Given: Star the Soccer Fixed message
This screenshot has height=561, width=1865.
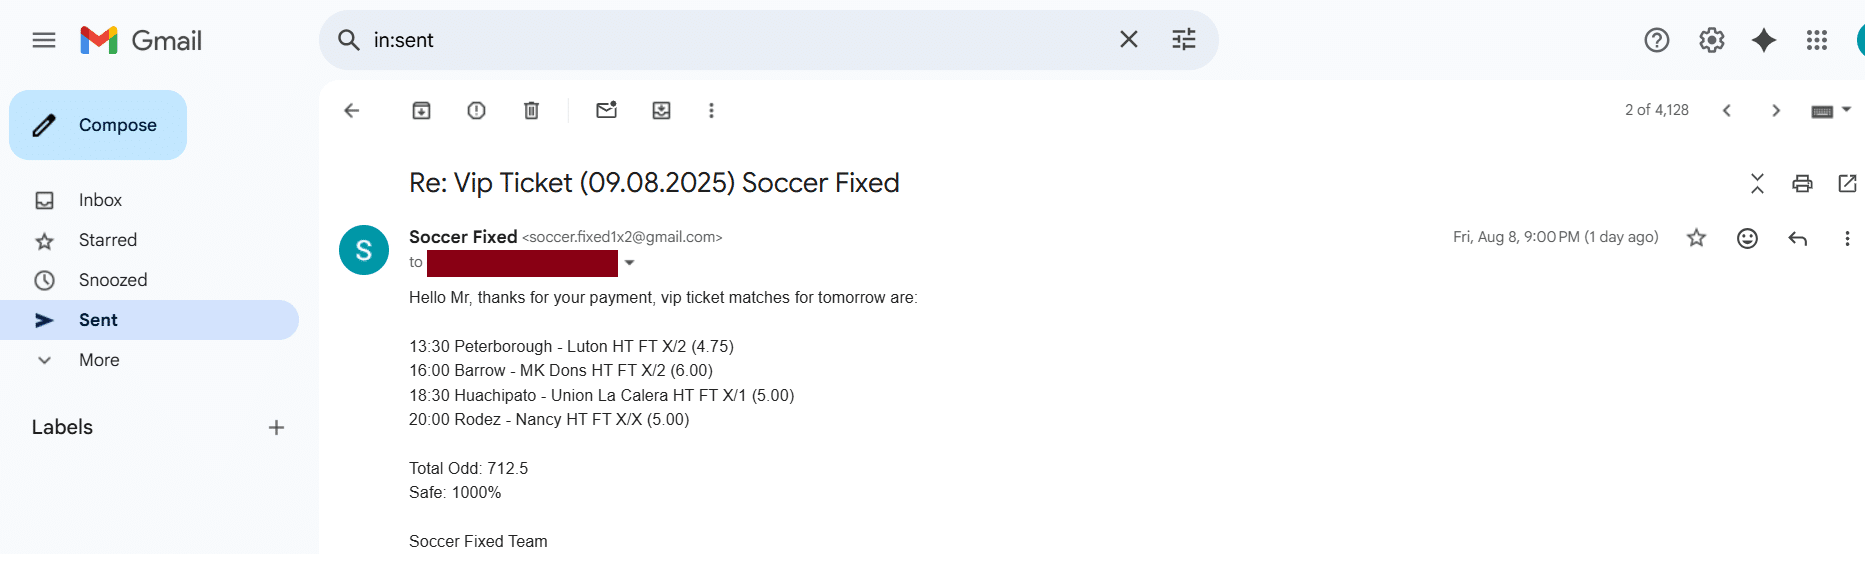Looking at the screenshot, I should point(1696,238).
